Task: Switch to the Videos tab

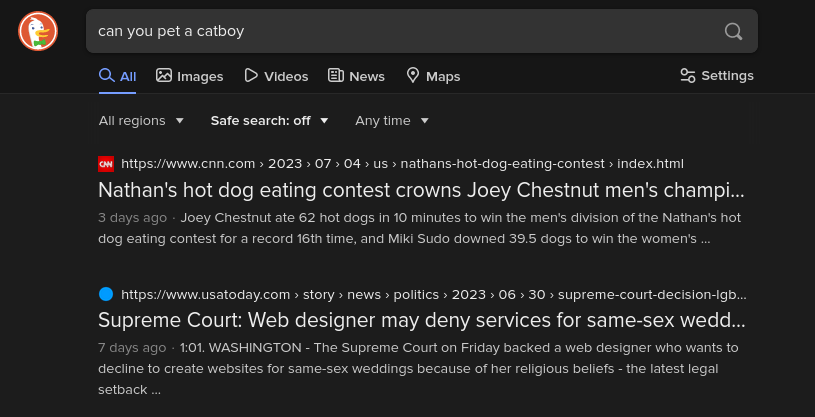Action: pyautogui.click(x=276, y=76)
